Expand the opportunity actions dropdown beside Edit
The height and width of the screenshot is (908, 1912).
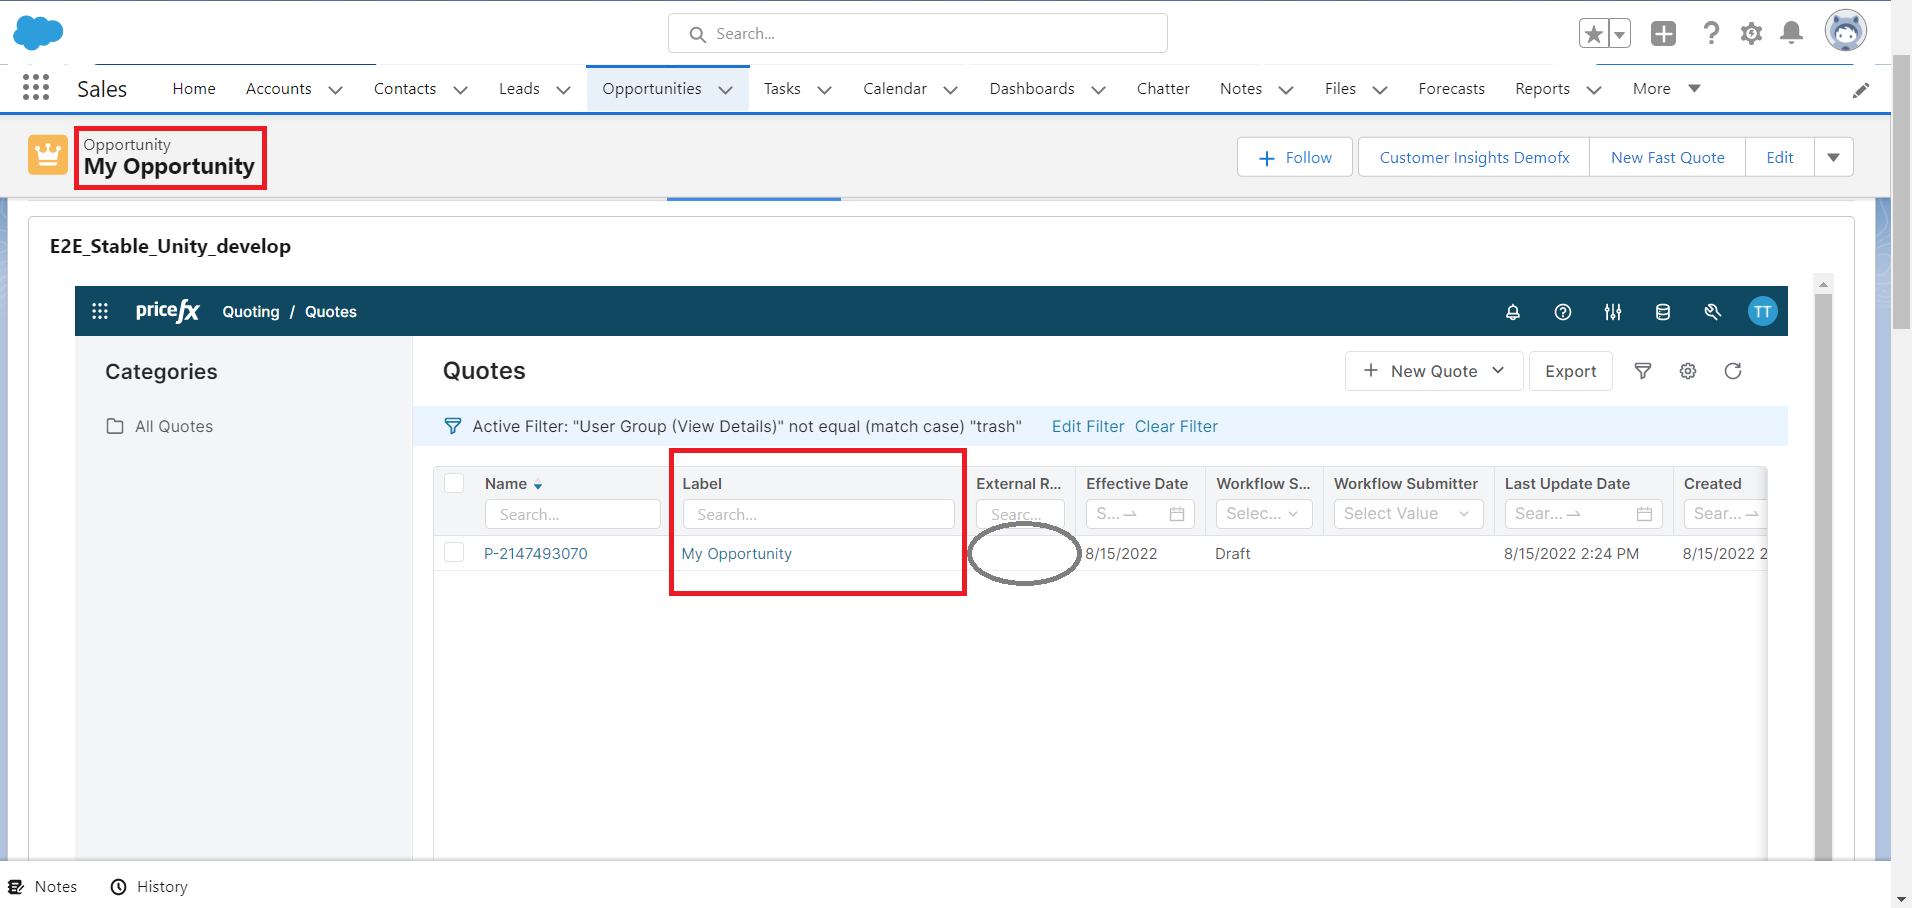[1833, 158]
